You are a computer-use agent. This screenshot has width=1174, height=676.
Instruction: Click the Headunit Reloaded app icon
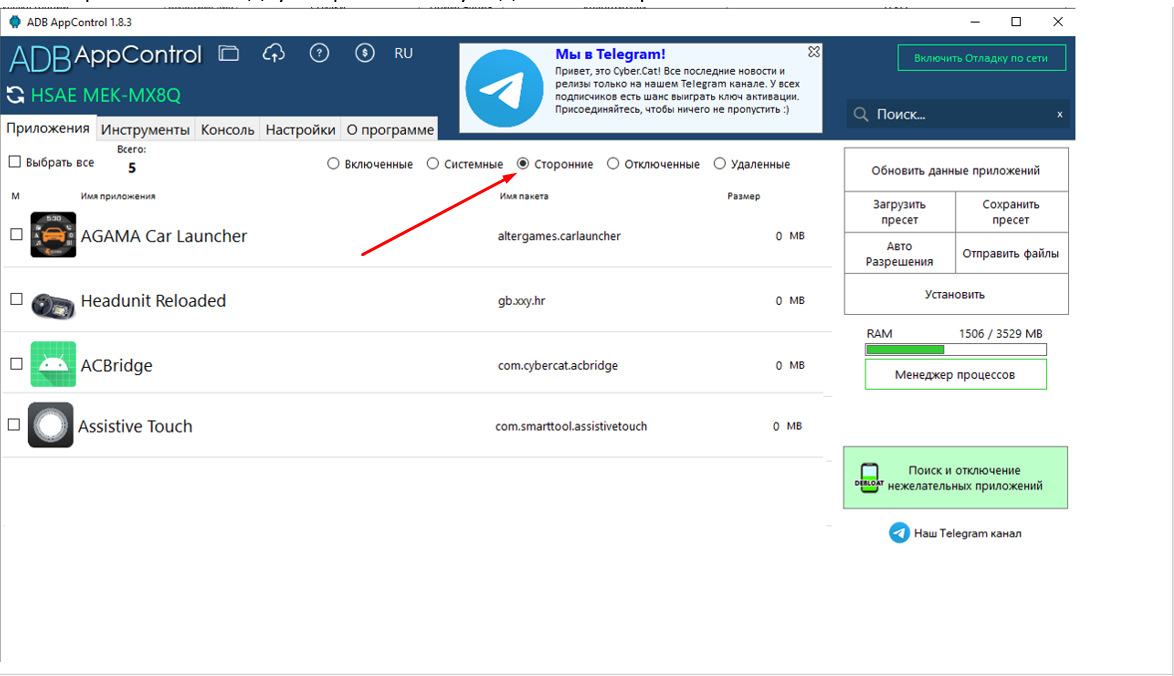click(x=52, y=305)
